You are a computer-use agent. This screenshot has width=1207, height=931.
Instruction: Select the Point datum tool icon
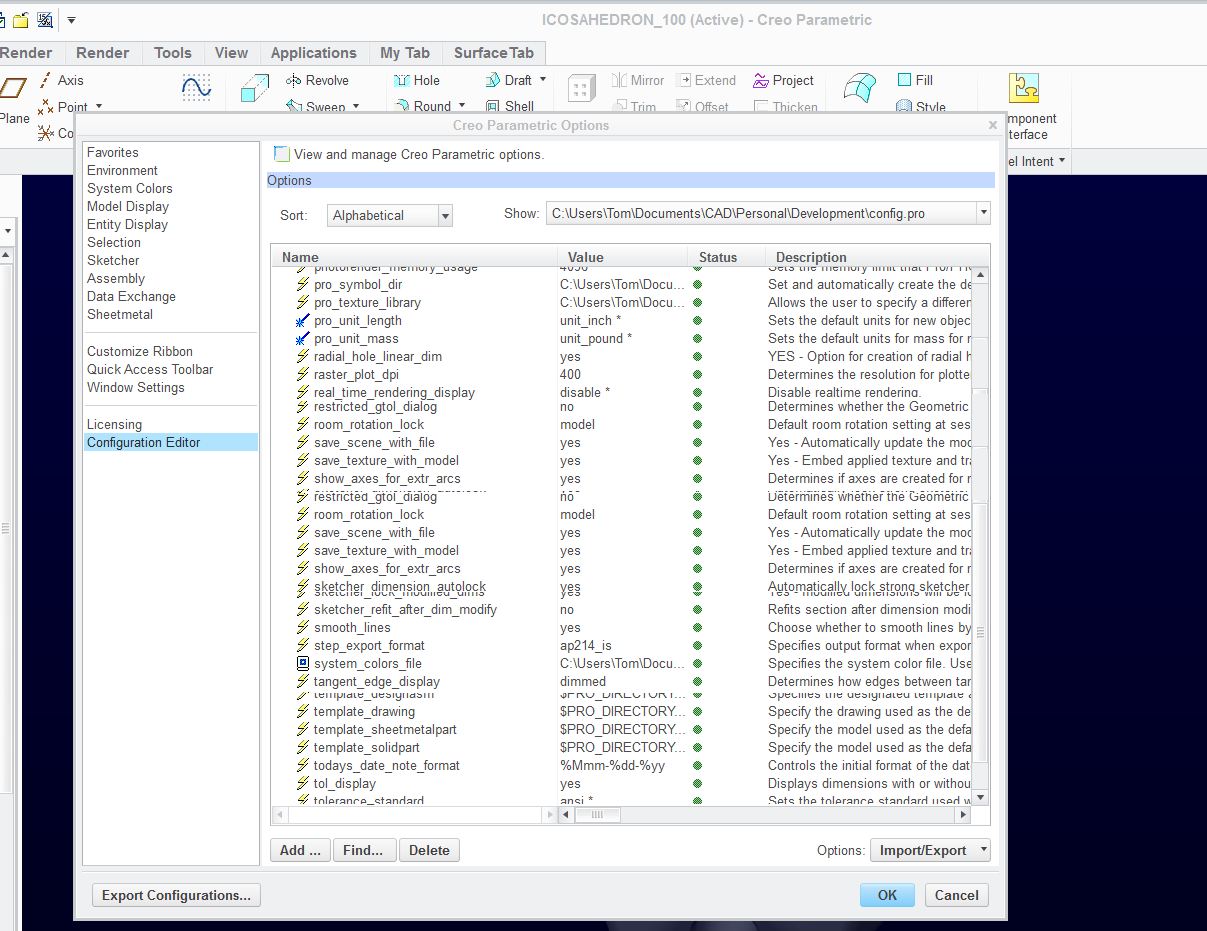click(45, 106)
